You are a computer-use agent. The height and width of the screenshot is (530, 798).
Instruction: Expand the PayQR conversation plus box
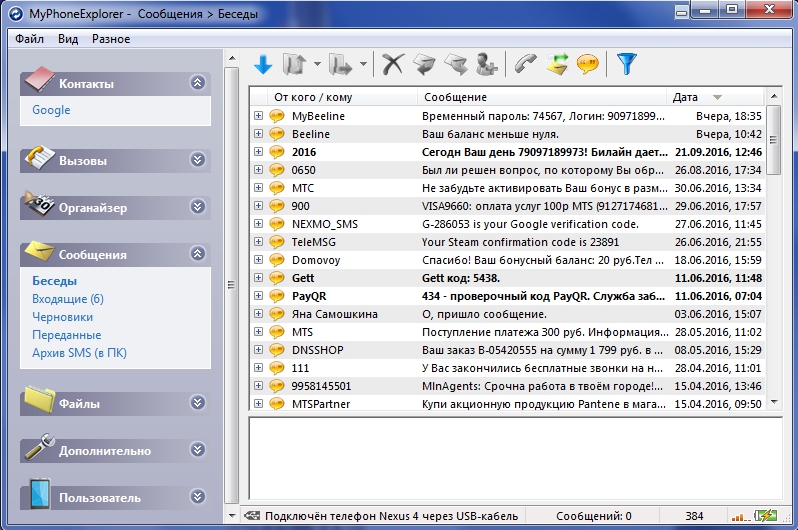click(259, 296)
